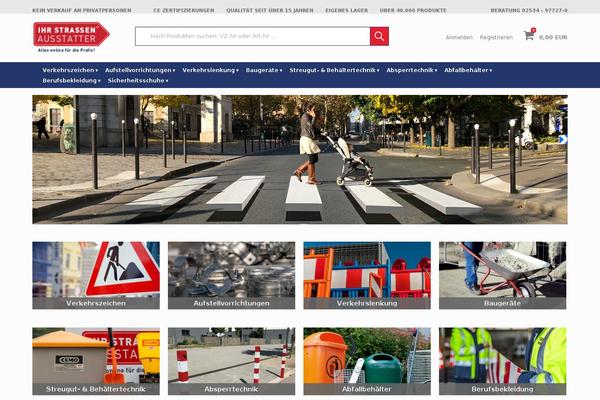Click the red search magnifier button
This screenshot has height=400, width=600.
(x=379, y=36)
